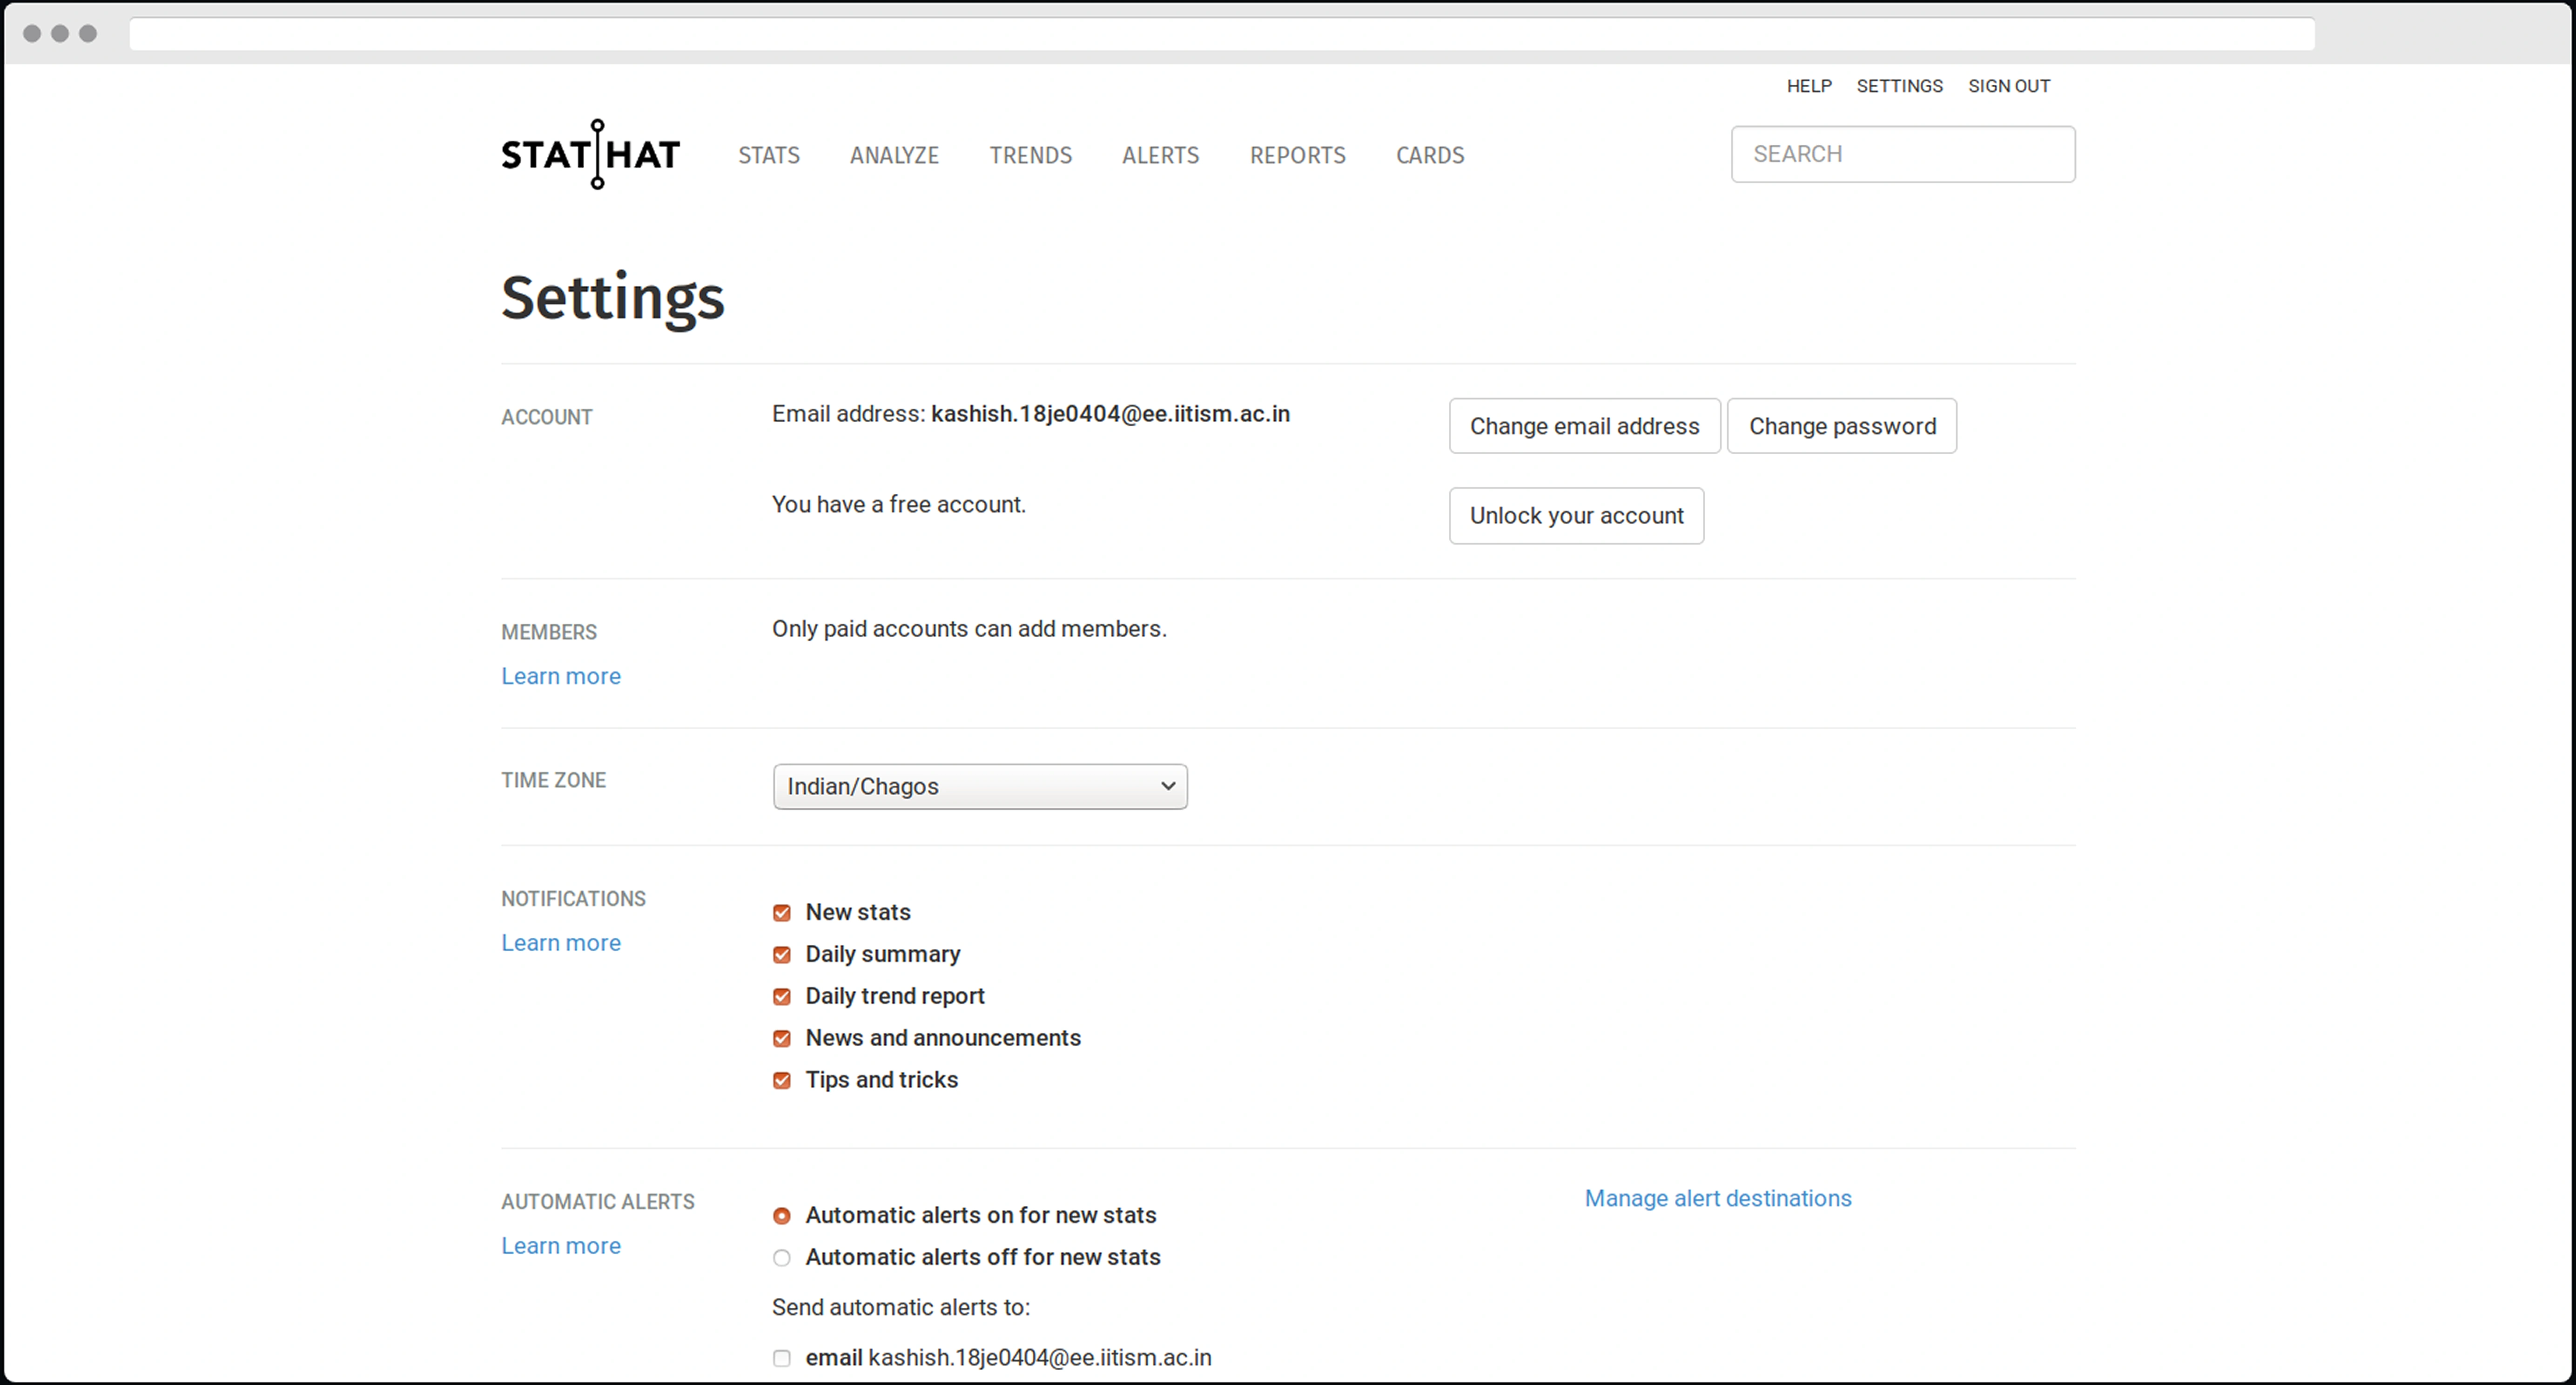Open Manage alert destinations link

tap(1717, 1198)
